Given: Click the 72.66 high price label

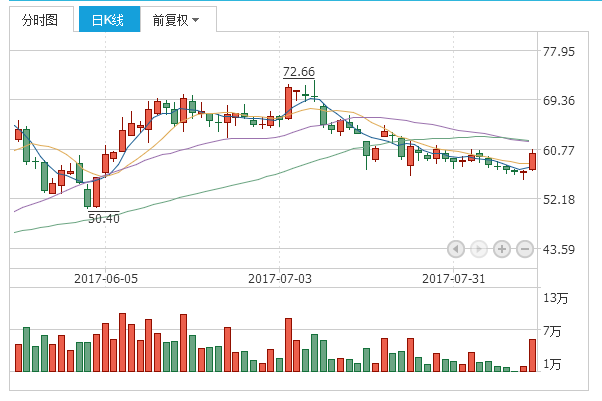Looking at the screenshot, I should click(298, 71).
